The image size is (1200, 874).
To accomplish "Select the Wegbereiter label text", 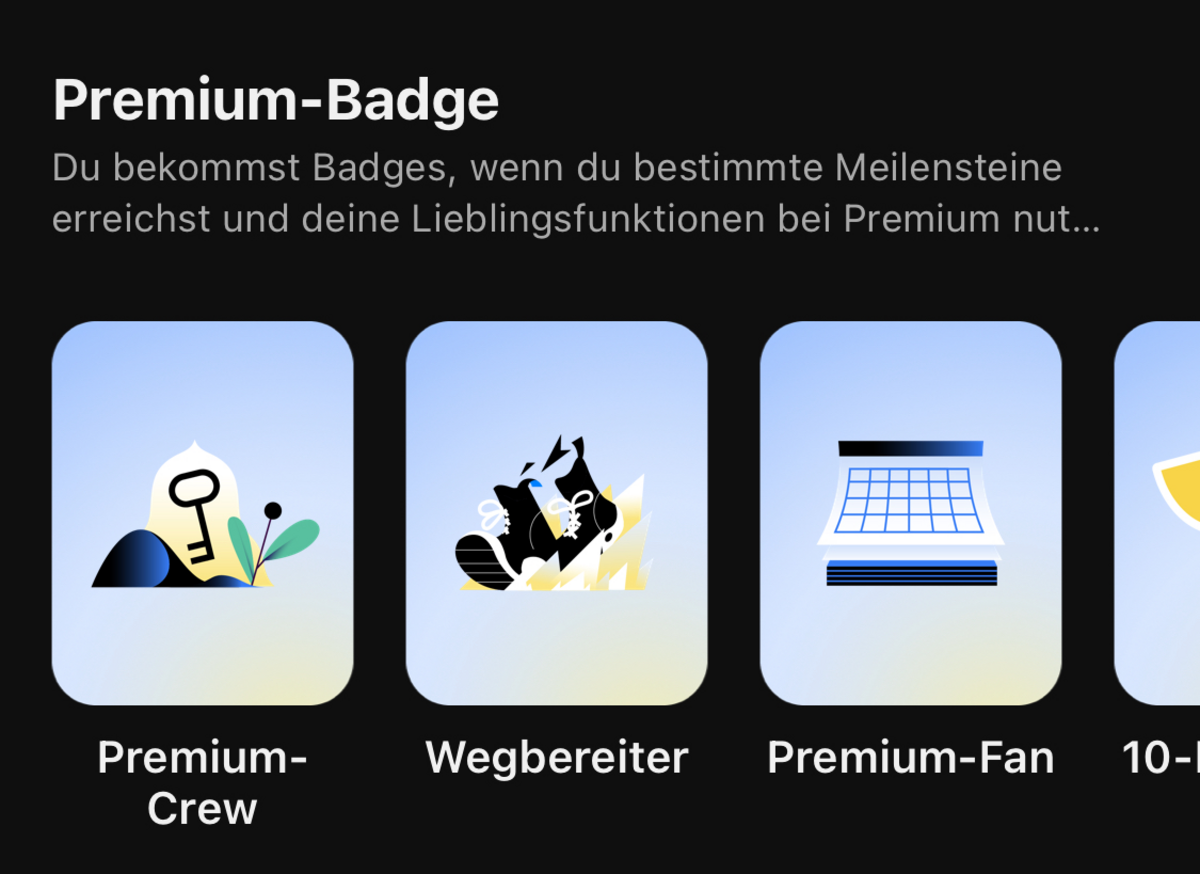I will tap(557, 758).
